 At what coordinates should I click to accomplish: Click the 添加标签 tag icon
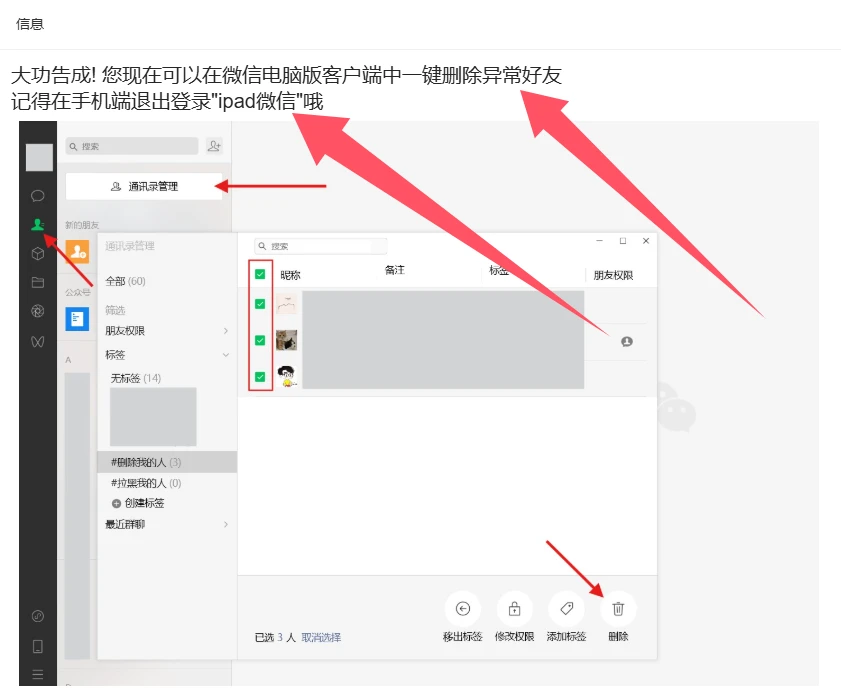(x=566, y=609)
